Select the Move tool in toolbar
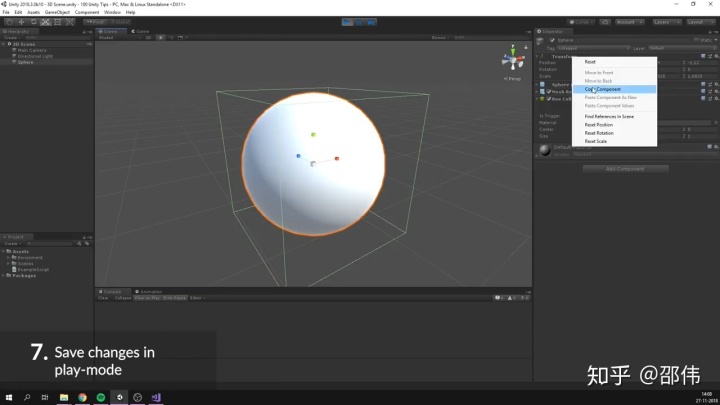Image resolution: width=720 pixels, height=405 pixels. coord(21,22)
